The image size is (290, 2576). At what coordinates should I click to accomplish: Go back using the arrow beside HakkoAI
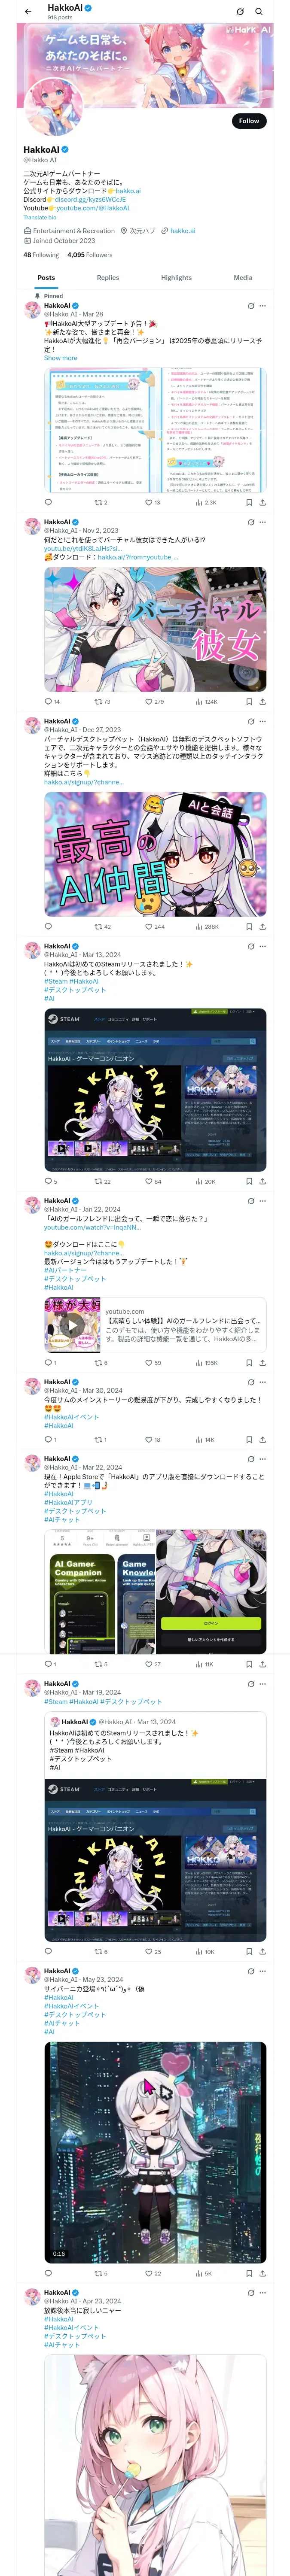28,12
